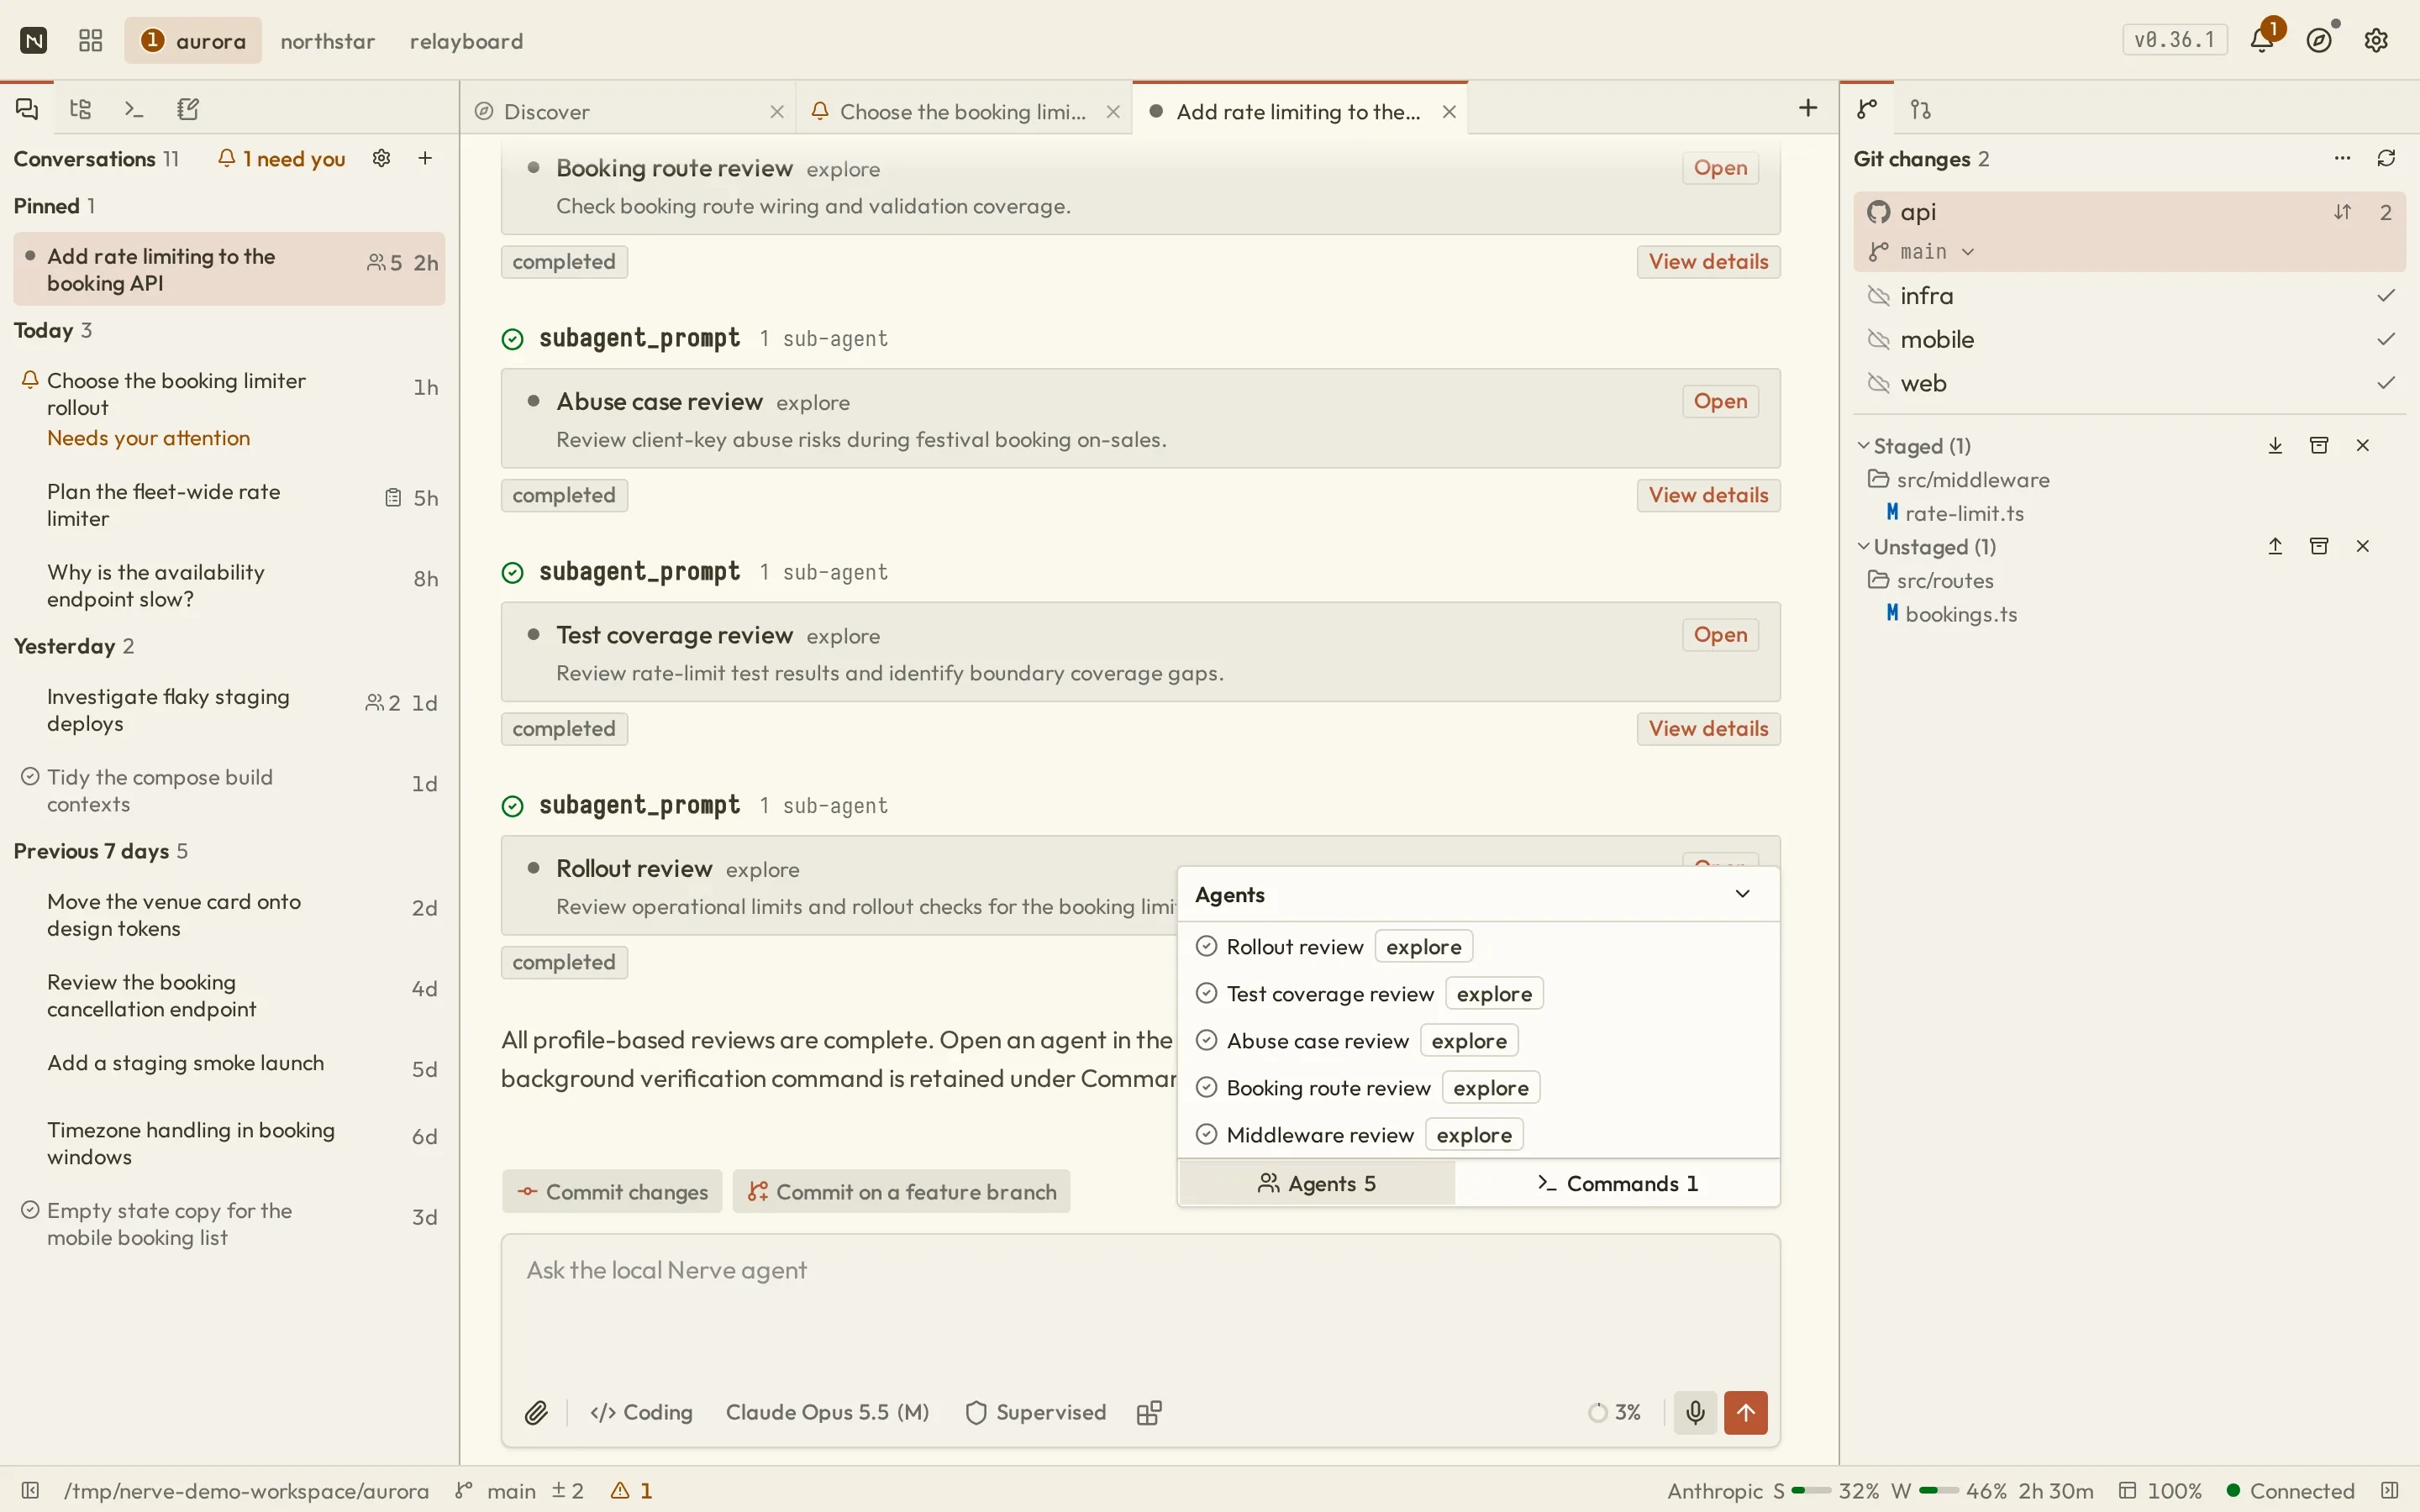This screenshot has height=1512, width=2420.
Task: Add a new tab with plus icon
Action: pos(1808,108)
